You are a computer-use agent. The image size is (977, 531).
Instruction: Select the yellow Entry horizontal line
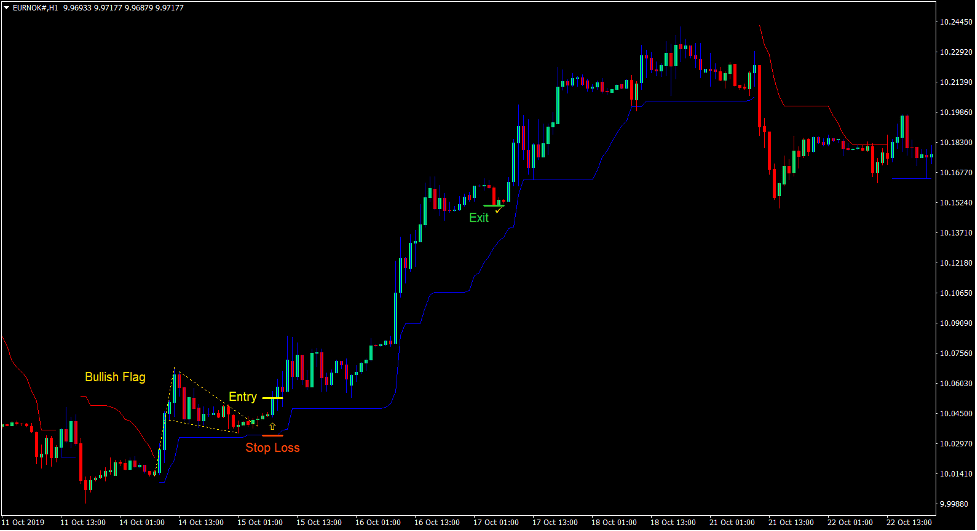pyautogui.click(x=272, y=398)
